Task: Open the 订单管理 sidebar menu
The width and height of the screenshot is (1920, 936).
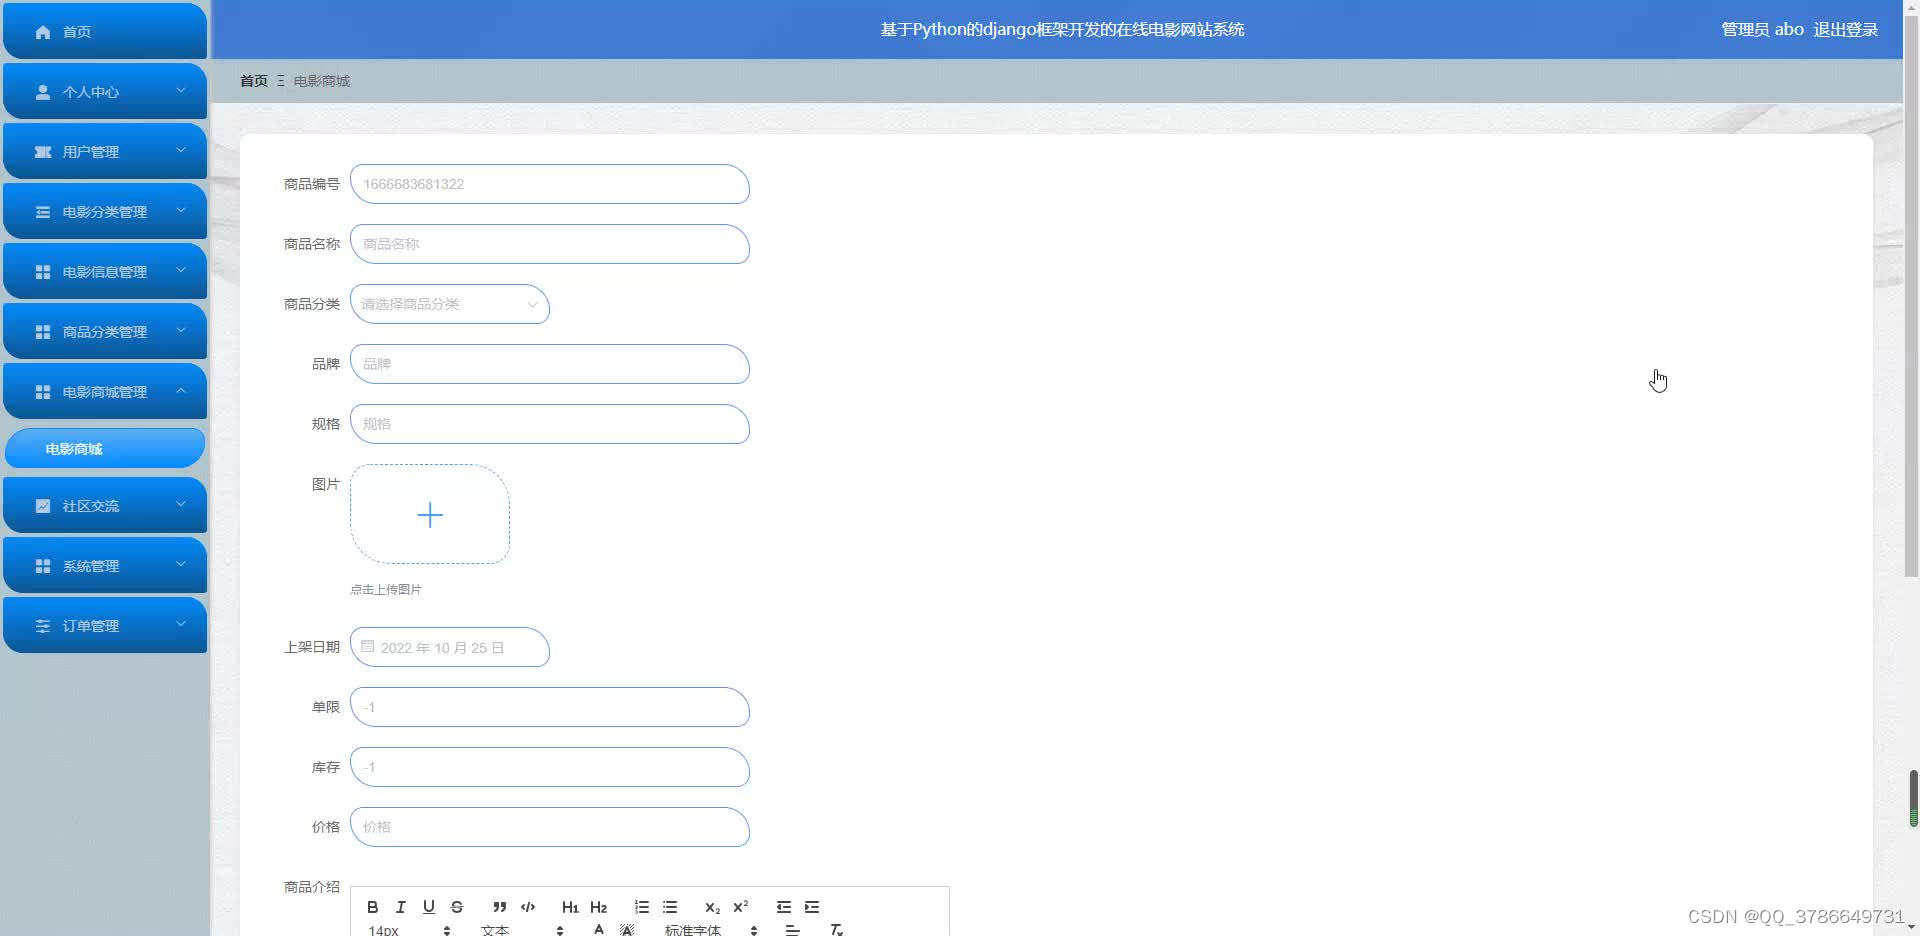Action: [105, 625]
